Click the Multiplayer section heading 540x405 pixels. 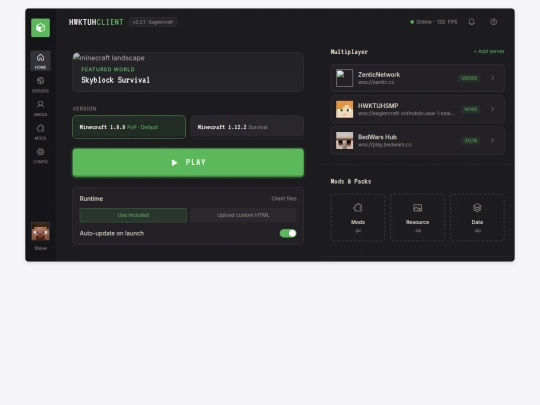tap(349, 52)
